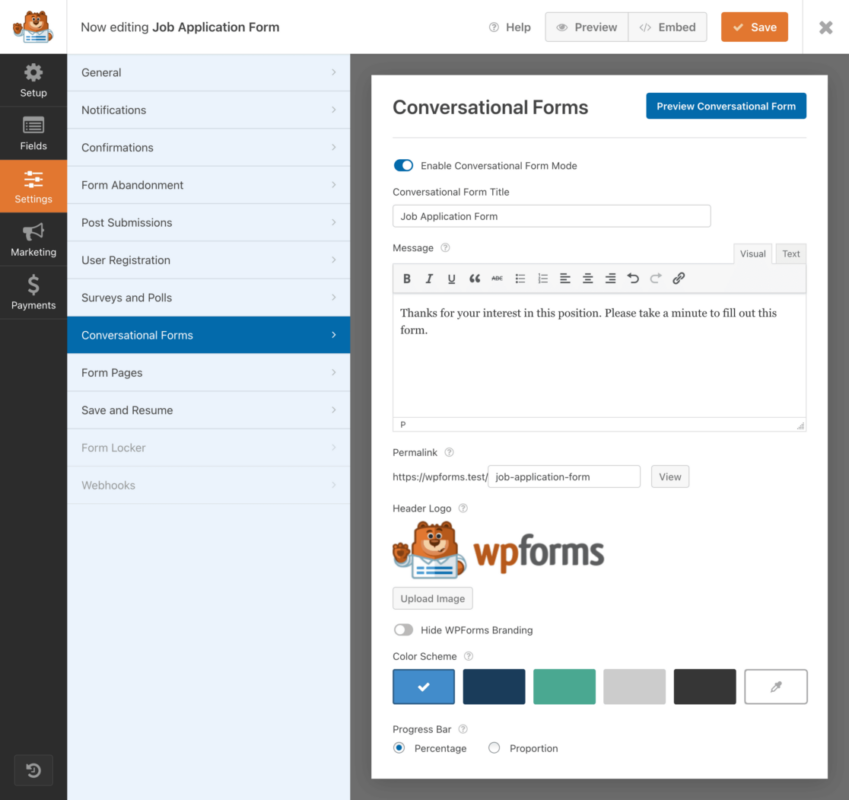Switch to the Text editor tab
Image resolution: width=849 pixels, height=800 pixels.
(x=790, y=254)
